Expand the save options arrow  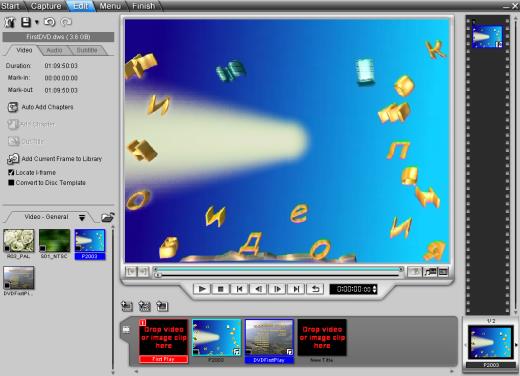pyautogui.click(x=37, y=22)
